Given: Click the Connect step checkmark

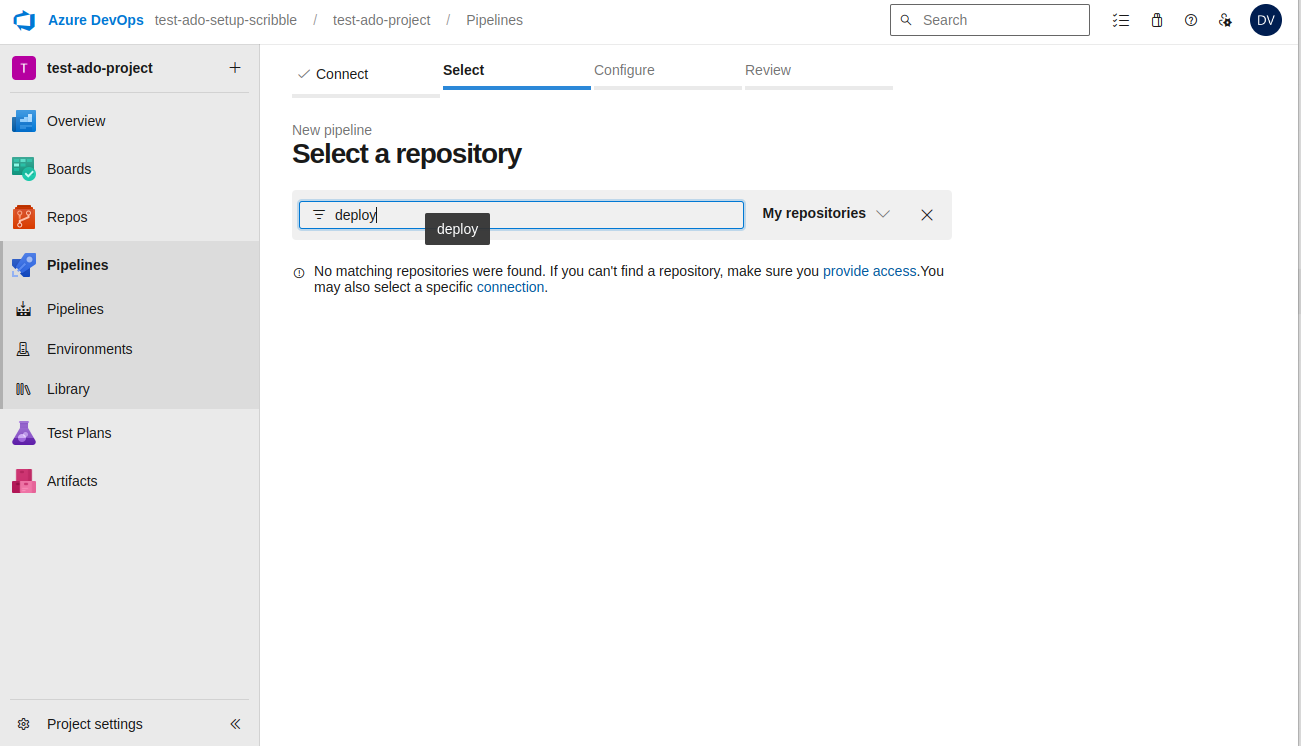Looking at the screenshot, I should (x=304, y=74).
